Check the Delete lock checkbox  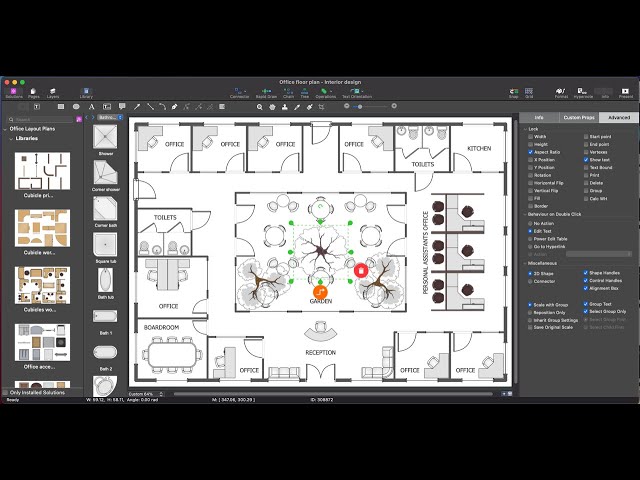[x=586, y=183]
